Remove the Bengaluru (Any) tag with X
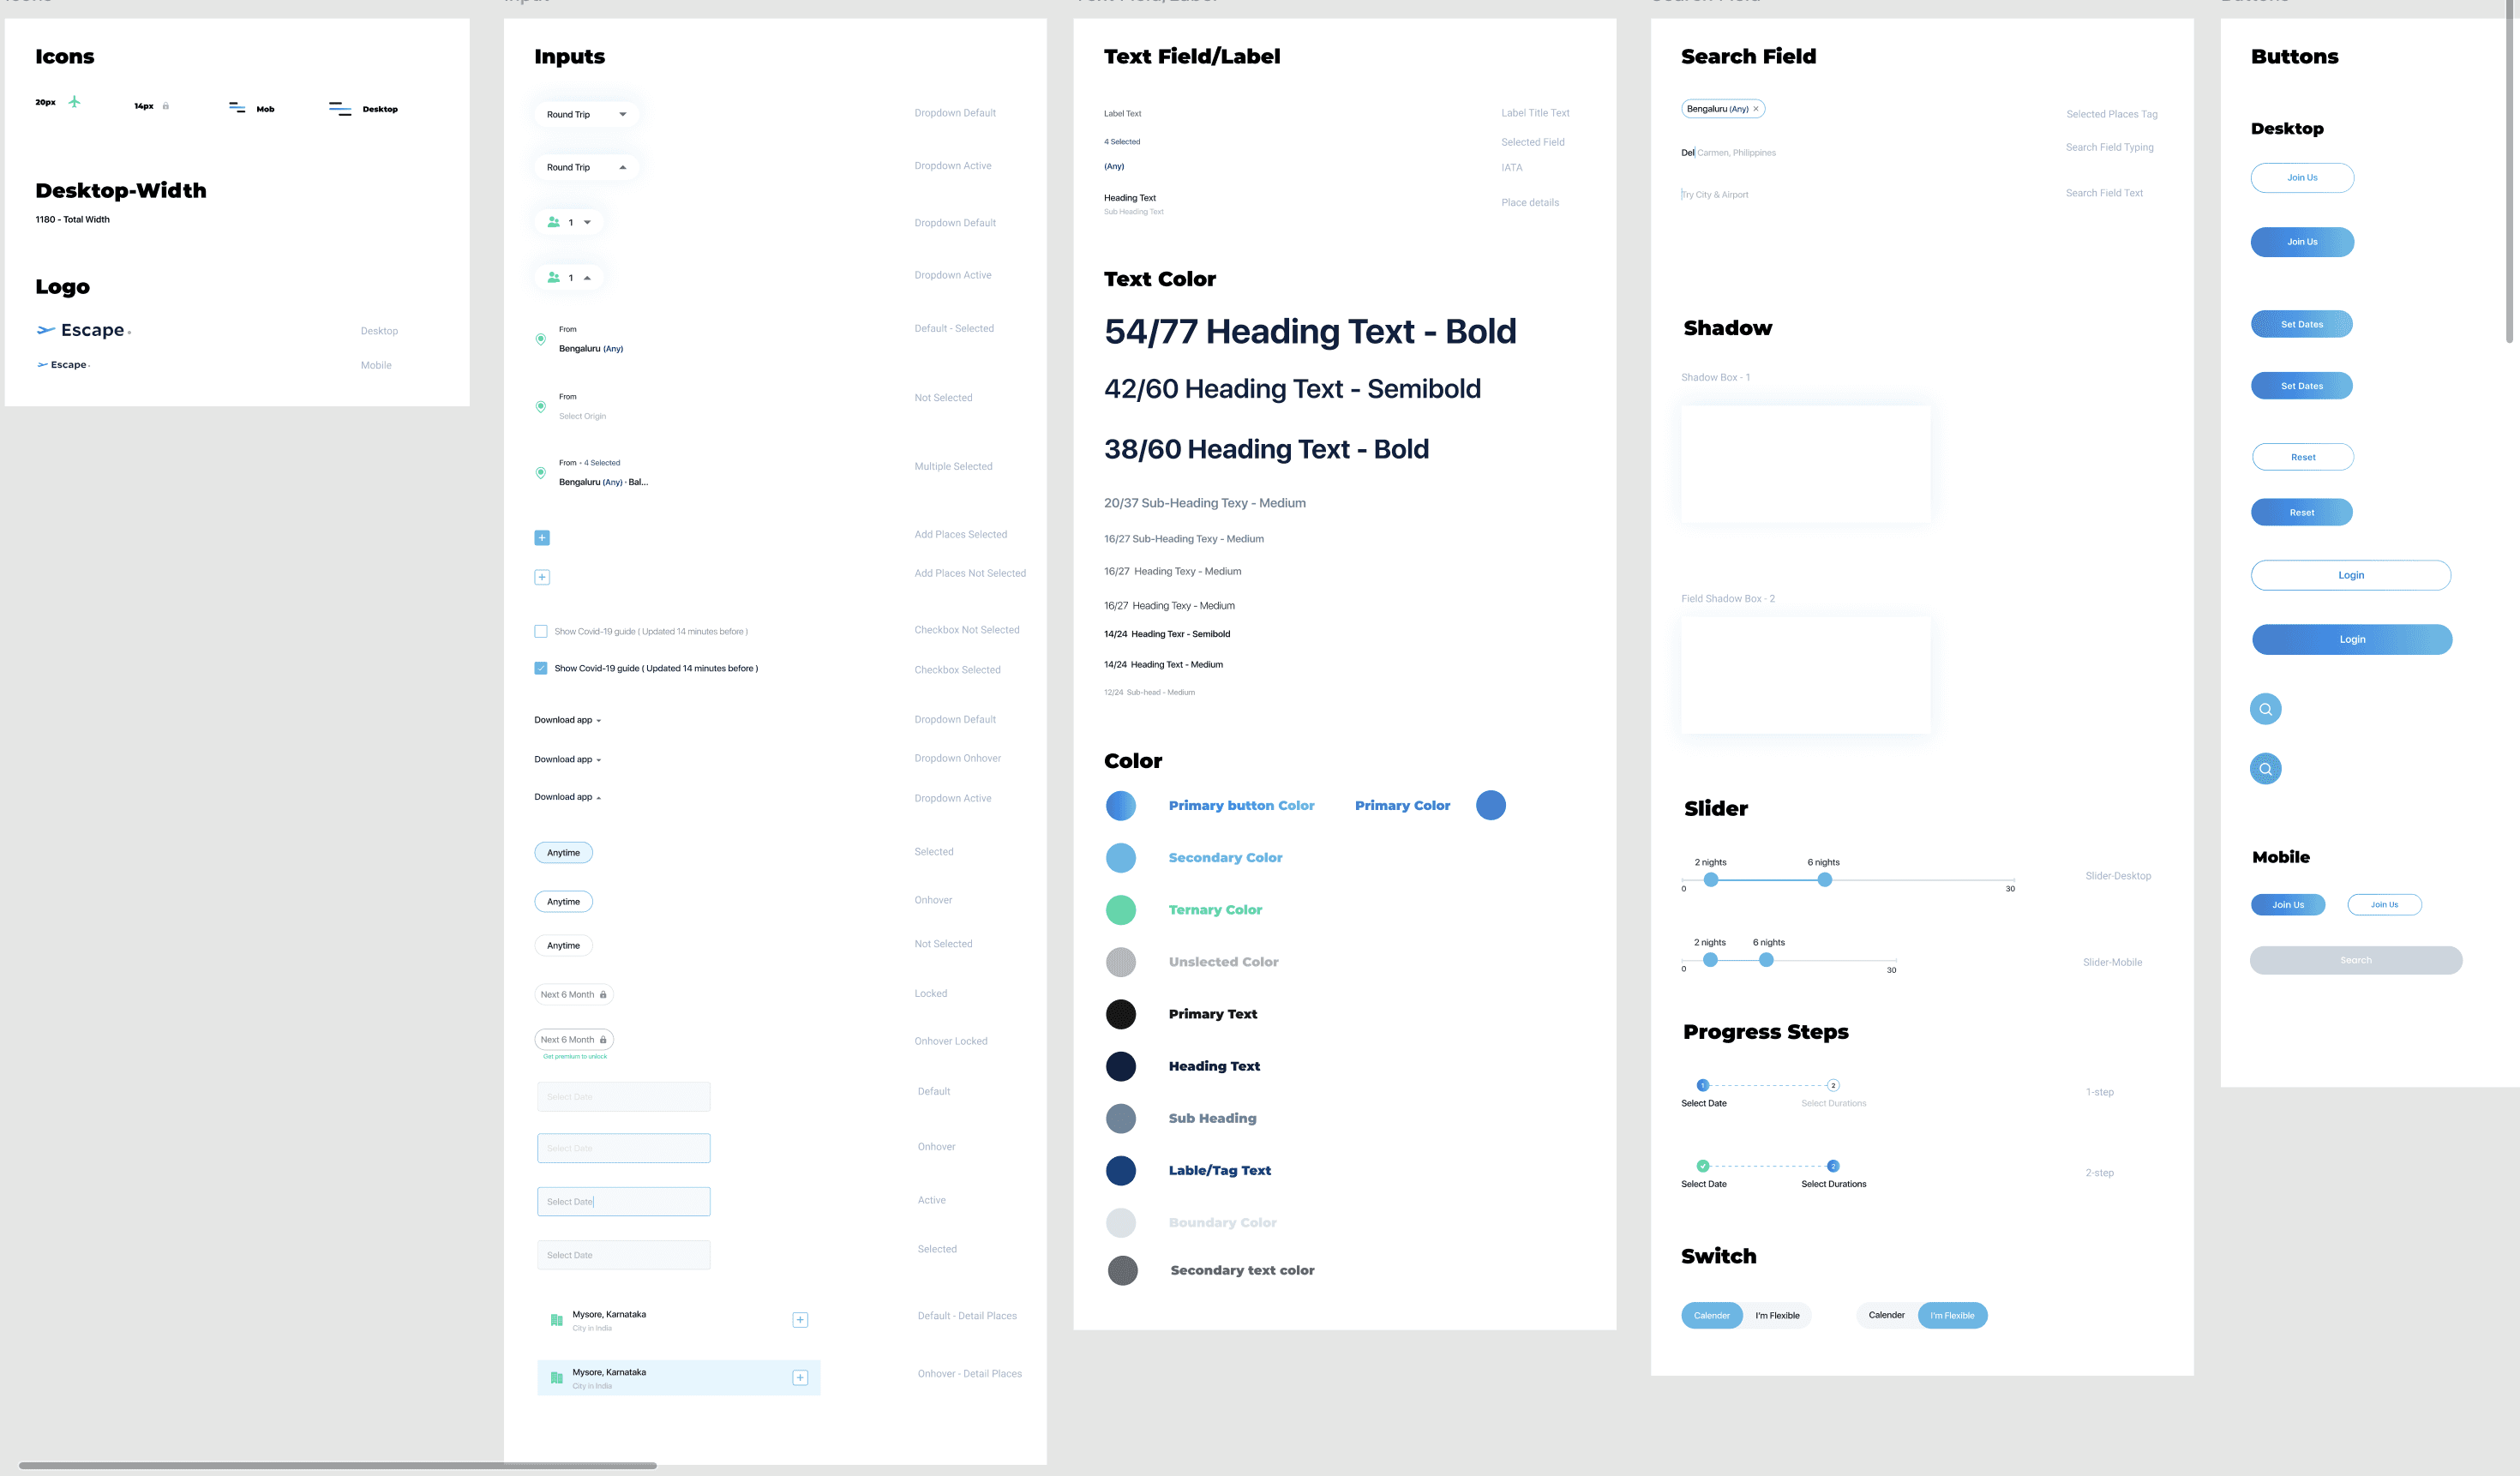Viewport: 2520px width, 1476px height. (x=1755, y=109)
